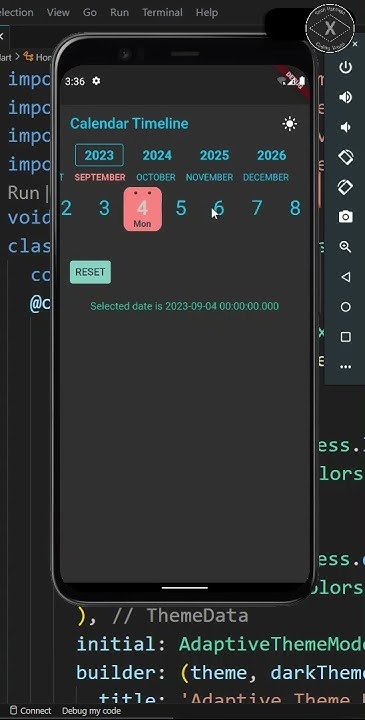Choose the month SEPTEMBER
The height and width of the screenshot is (720, 365).
click(x=100, y=177)
